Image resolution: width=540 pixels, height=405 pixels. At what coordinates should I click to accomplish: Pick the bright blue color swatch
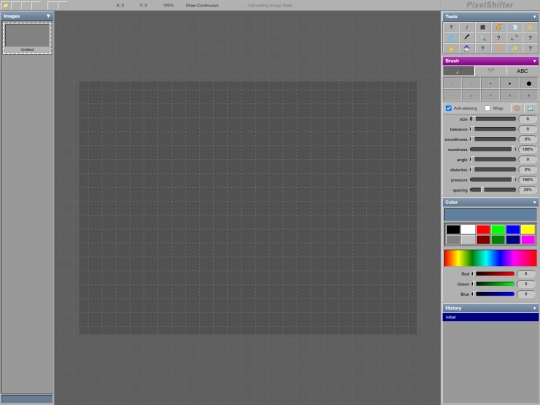tap(513, 229)
